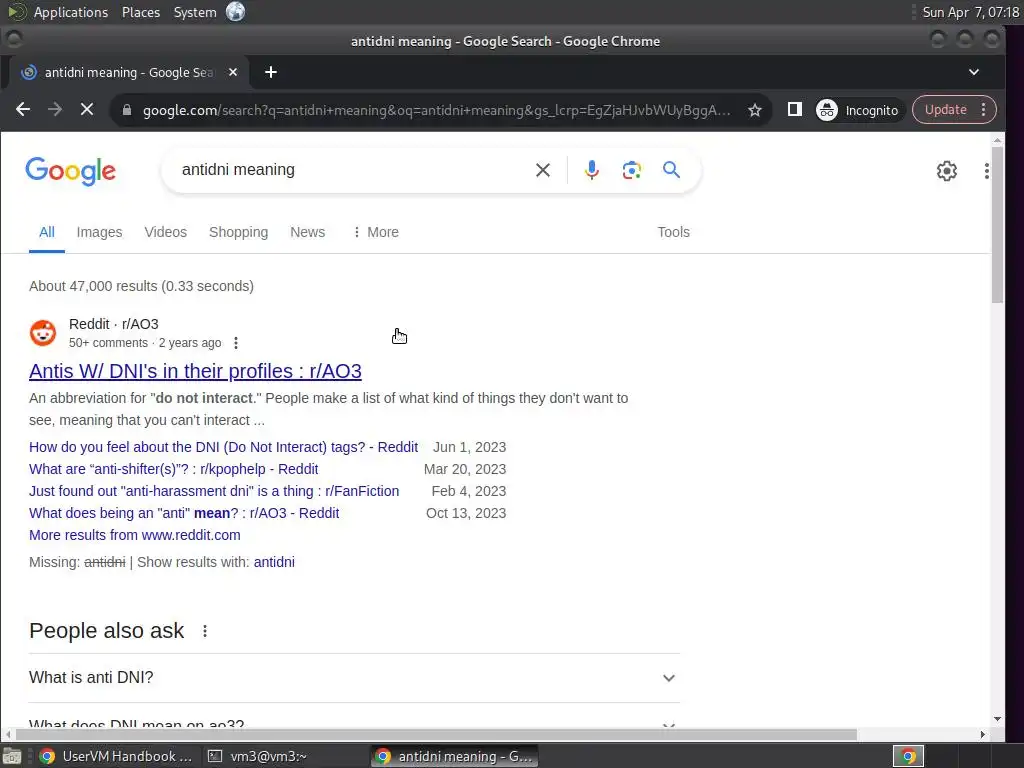Select the antidni meaning browser tab
The height and width of the screenshot is (768, 1024).
(x=129, y=72)
